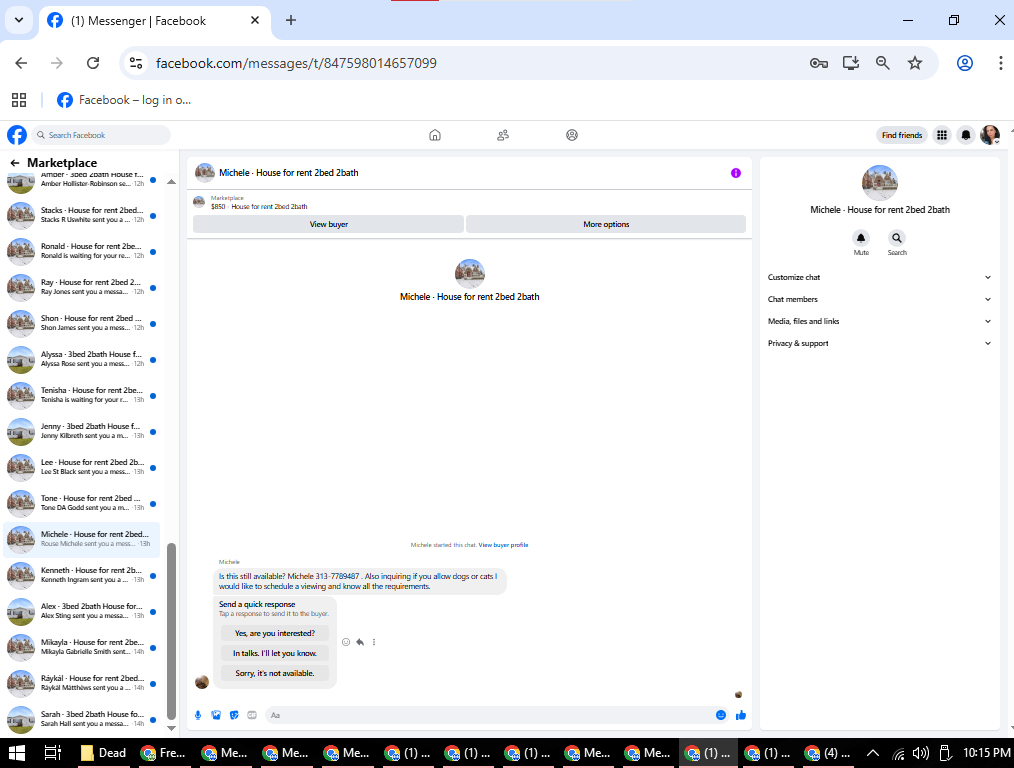
Task: Click the message text input field
Action: click(488, 715)
